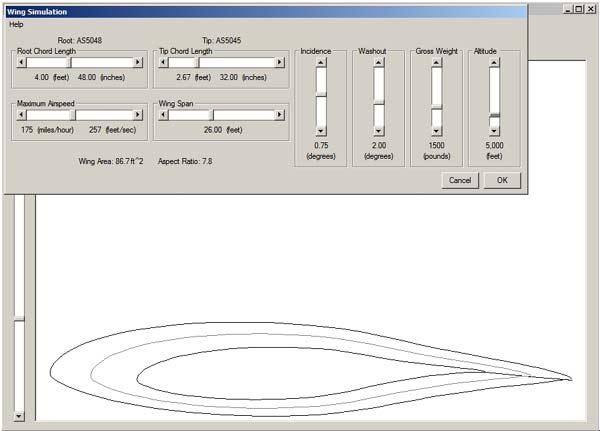
Task: Maximize the background window
Action: point(579,10)
